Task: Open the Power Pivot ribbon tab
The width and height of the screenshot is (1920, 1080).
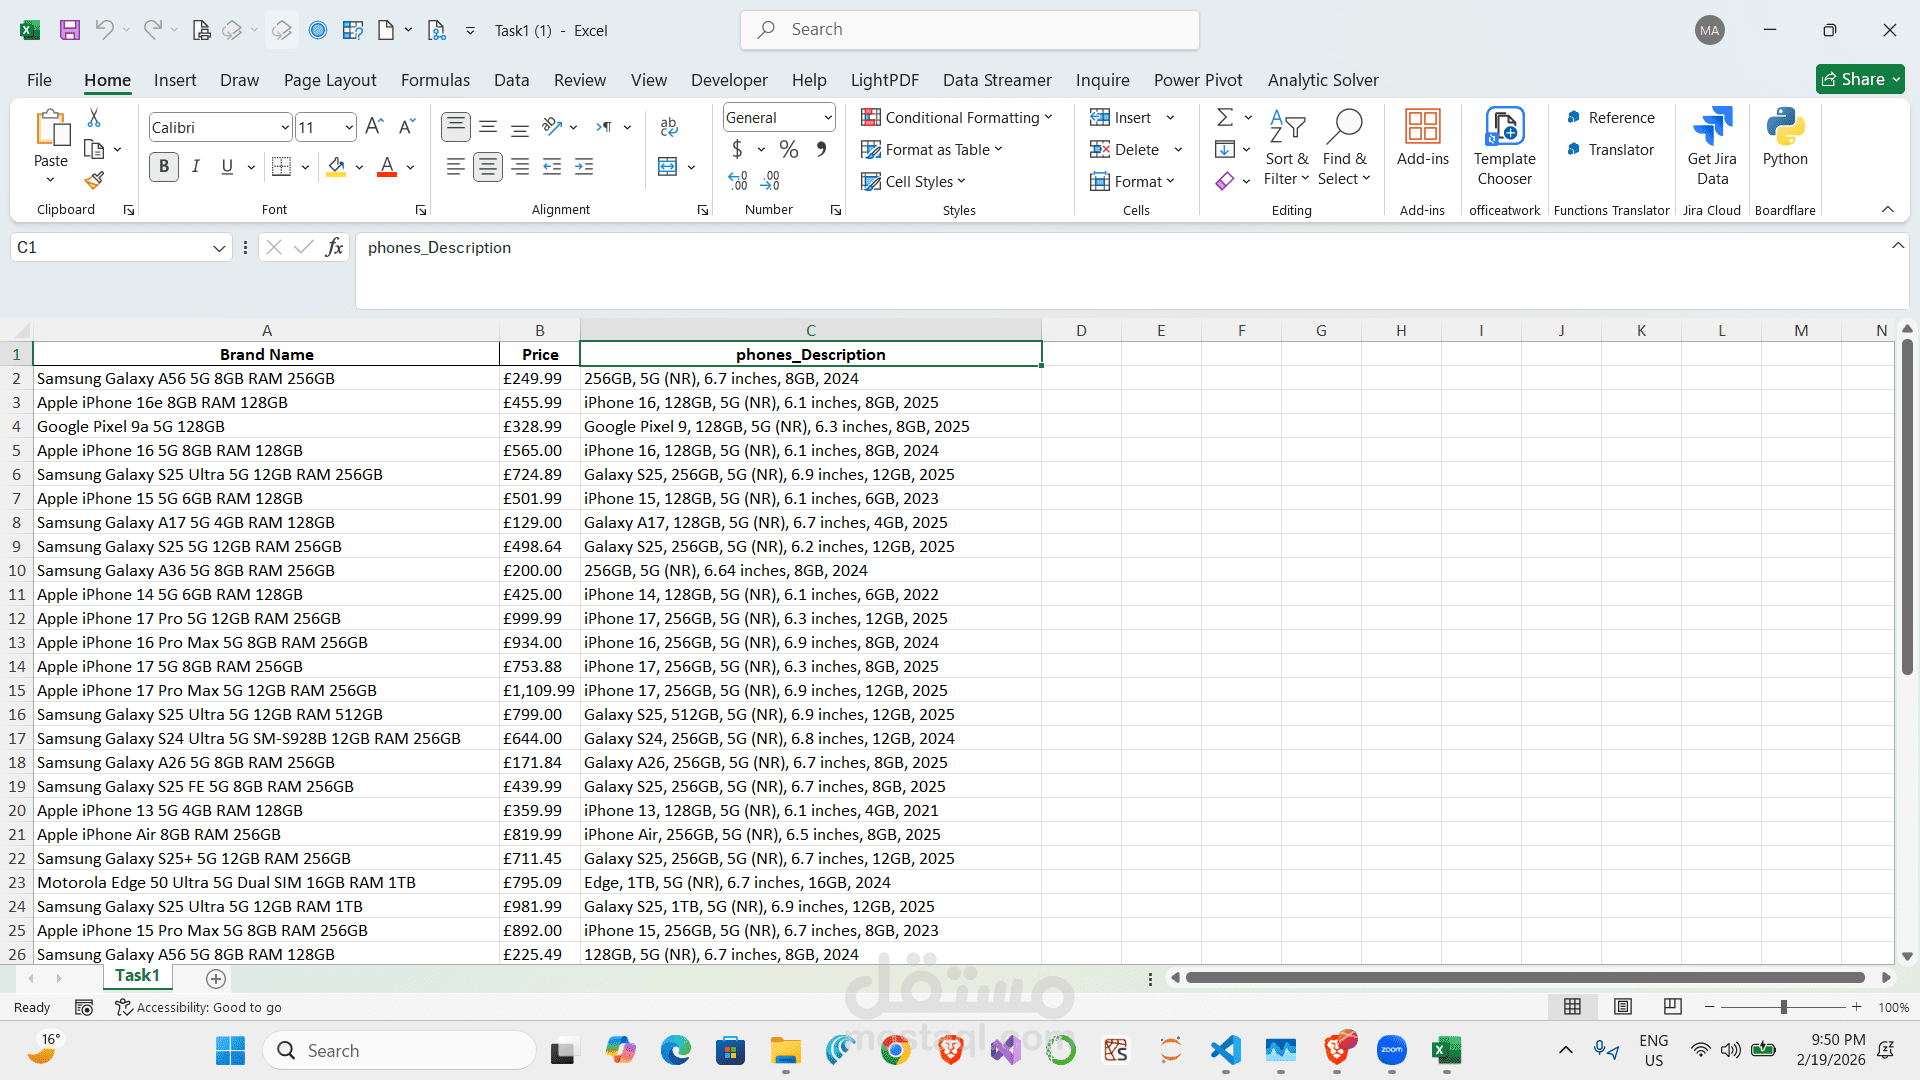Action: (x=1197, y=80)
